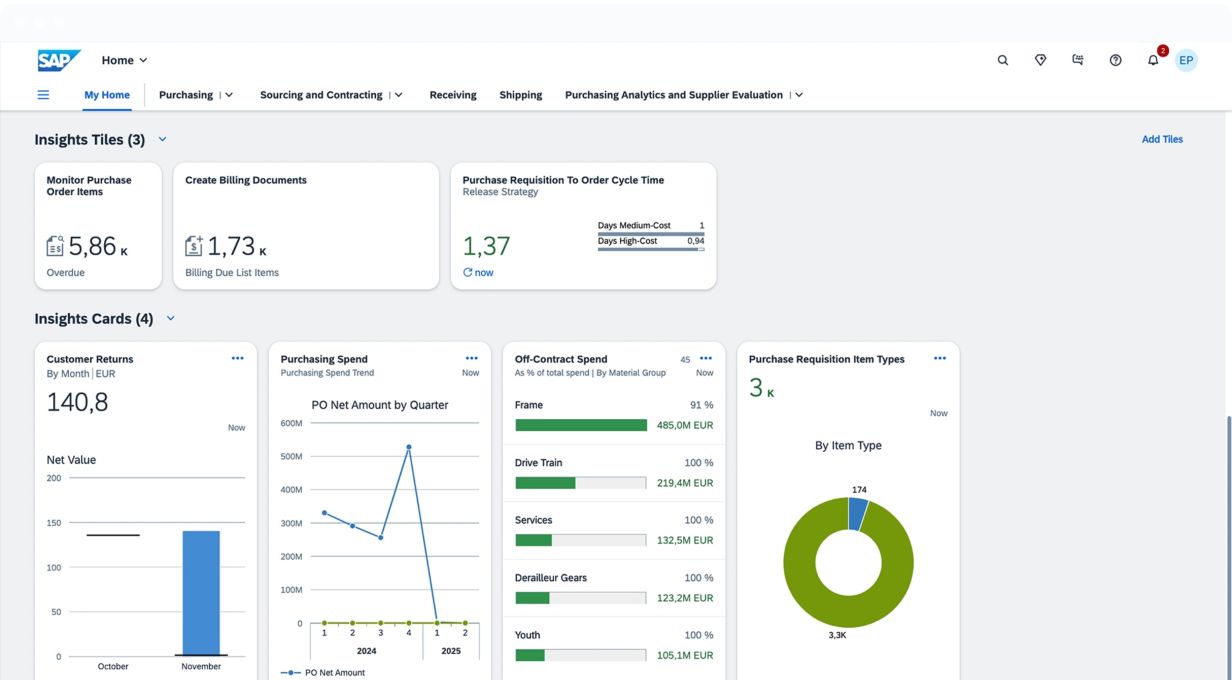
Task: Open the search icon in header
Action: click(1003, 60)
